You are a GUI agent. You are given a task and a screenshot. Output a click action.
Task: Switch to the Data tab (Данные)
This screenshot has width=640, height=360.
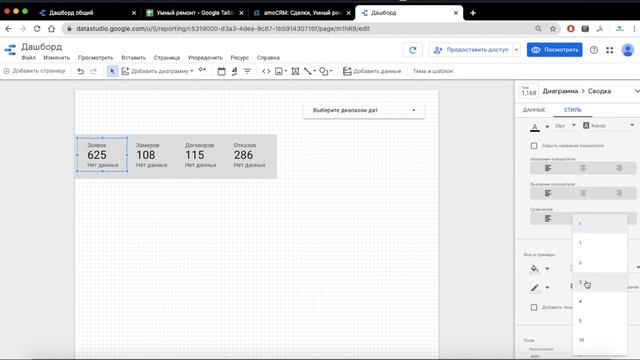(534, 110)
